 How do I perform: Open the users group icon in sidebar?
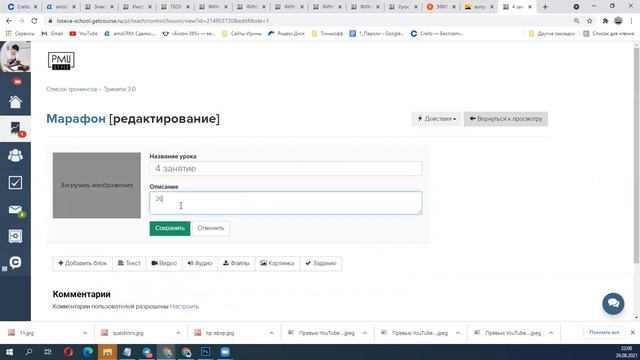15,155
